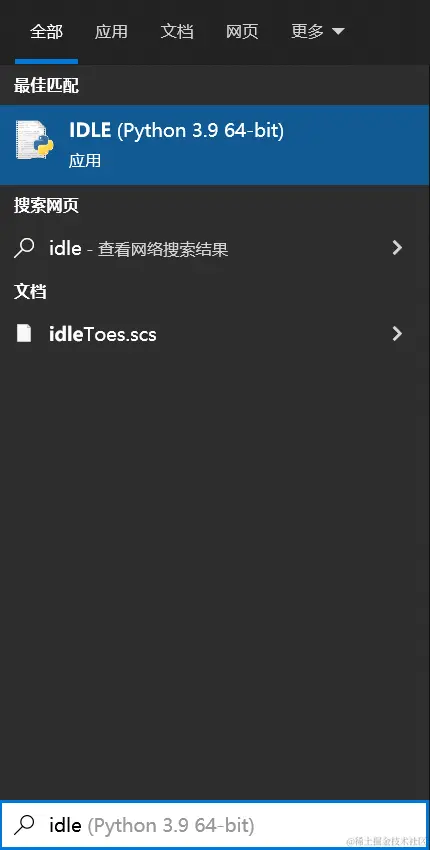Click the 应用 label beneath the IDLE result
This screenshot has height=850, width=430.
[85, 160]
